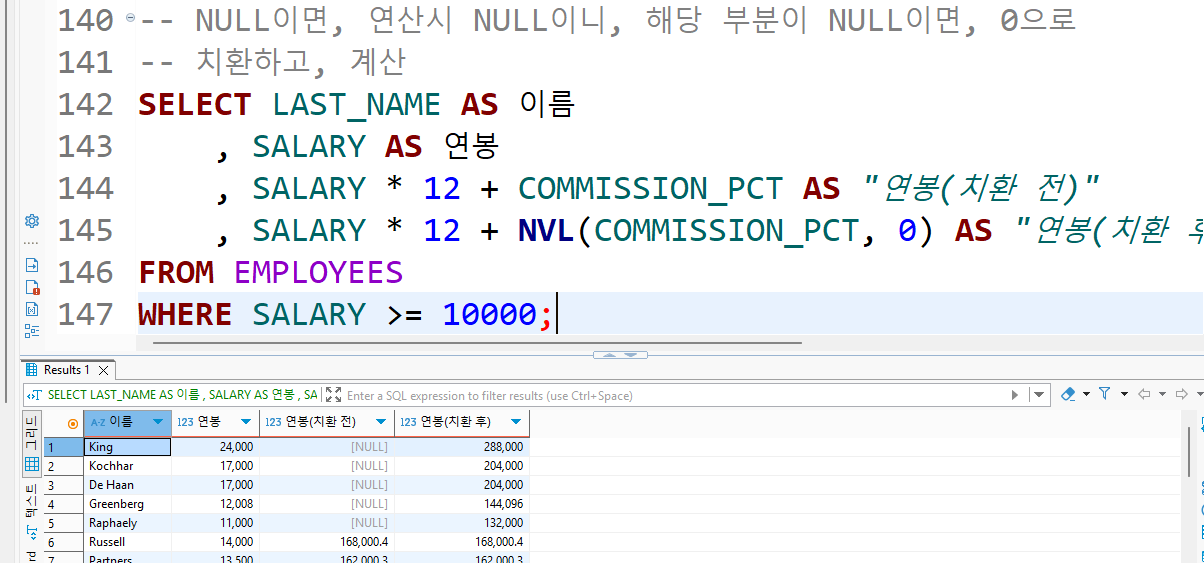The width and height of the screenshot is (1204, 563).
Task: Click the forward navigation arrow in results
Action: (1182, 394)
